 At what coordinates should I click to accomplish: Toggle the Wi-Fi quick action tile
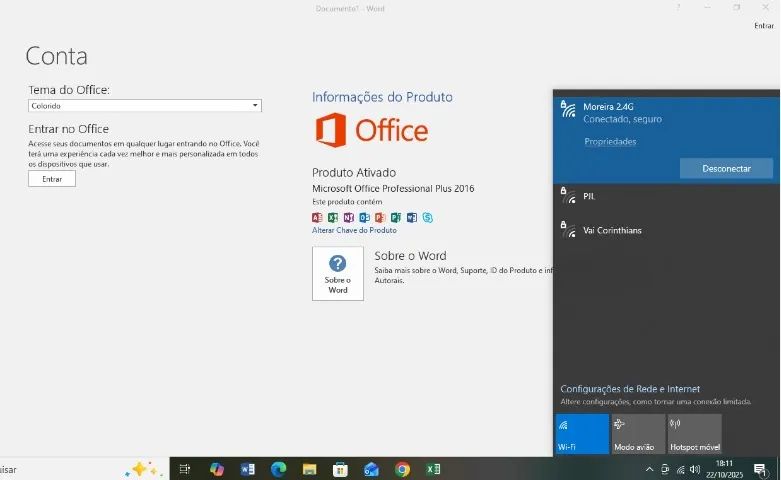[x=582, y=434]
